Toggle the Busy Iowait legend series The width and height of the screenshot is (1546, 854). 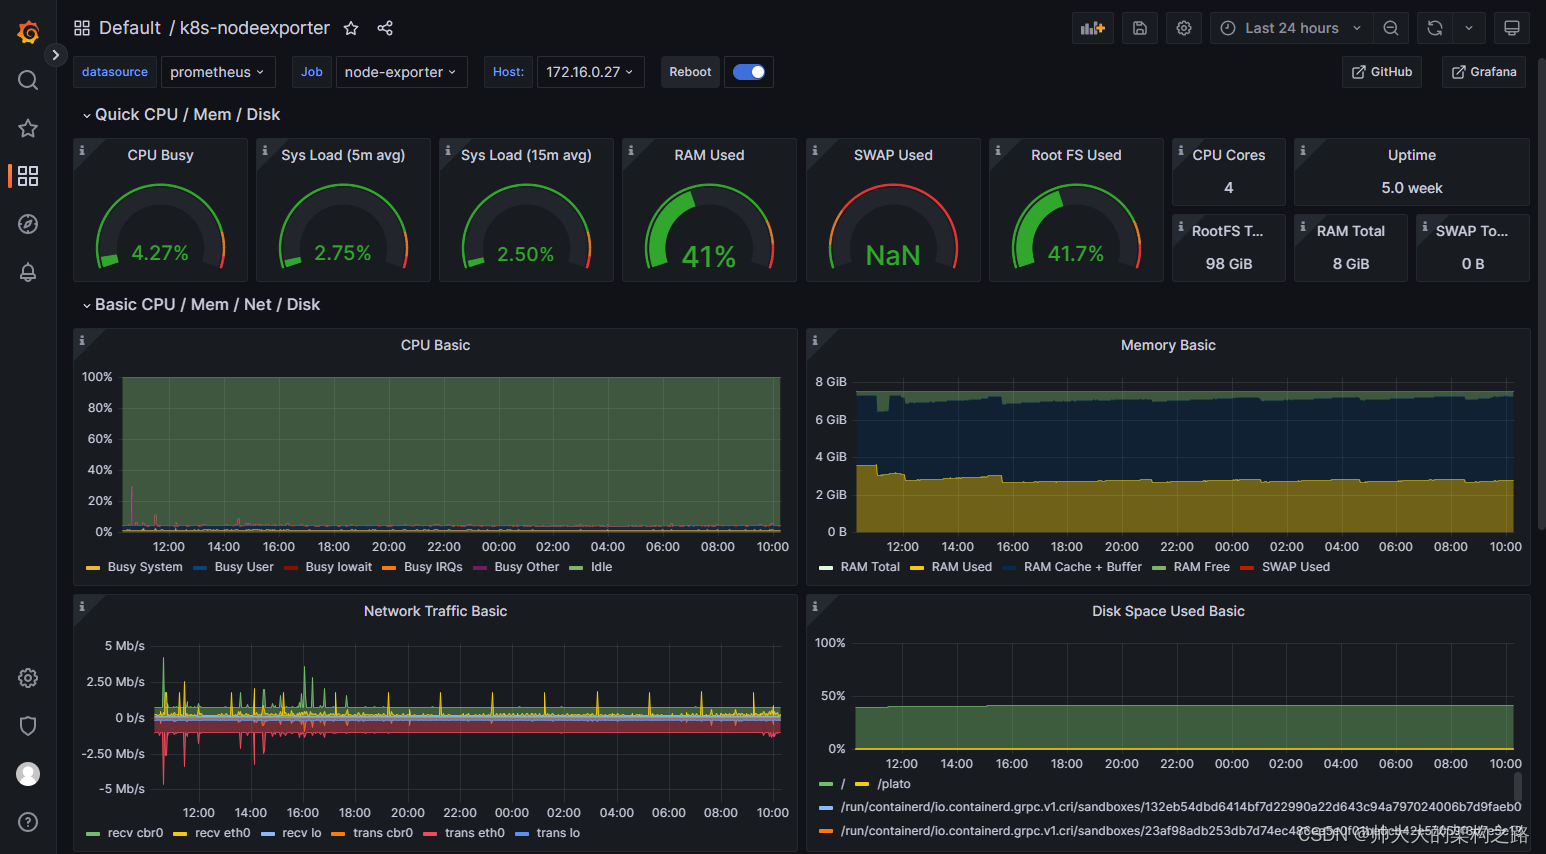tap(338, 567)
